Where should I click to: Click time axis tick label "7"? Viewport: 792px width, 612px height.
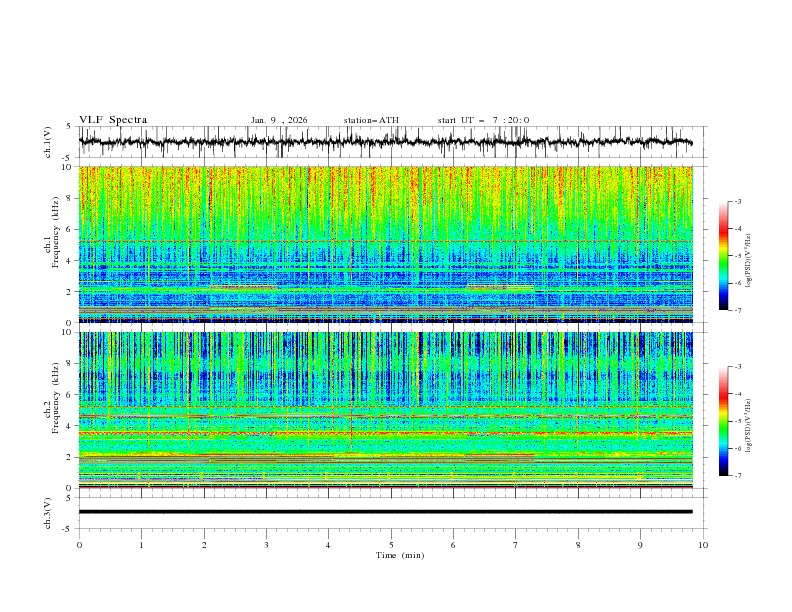pyautogui.click(x=516, y=545)
